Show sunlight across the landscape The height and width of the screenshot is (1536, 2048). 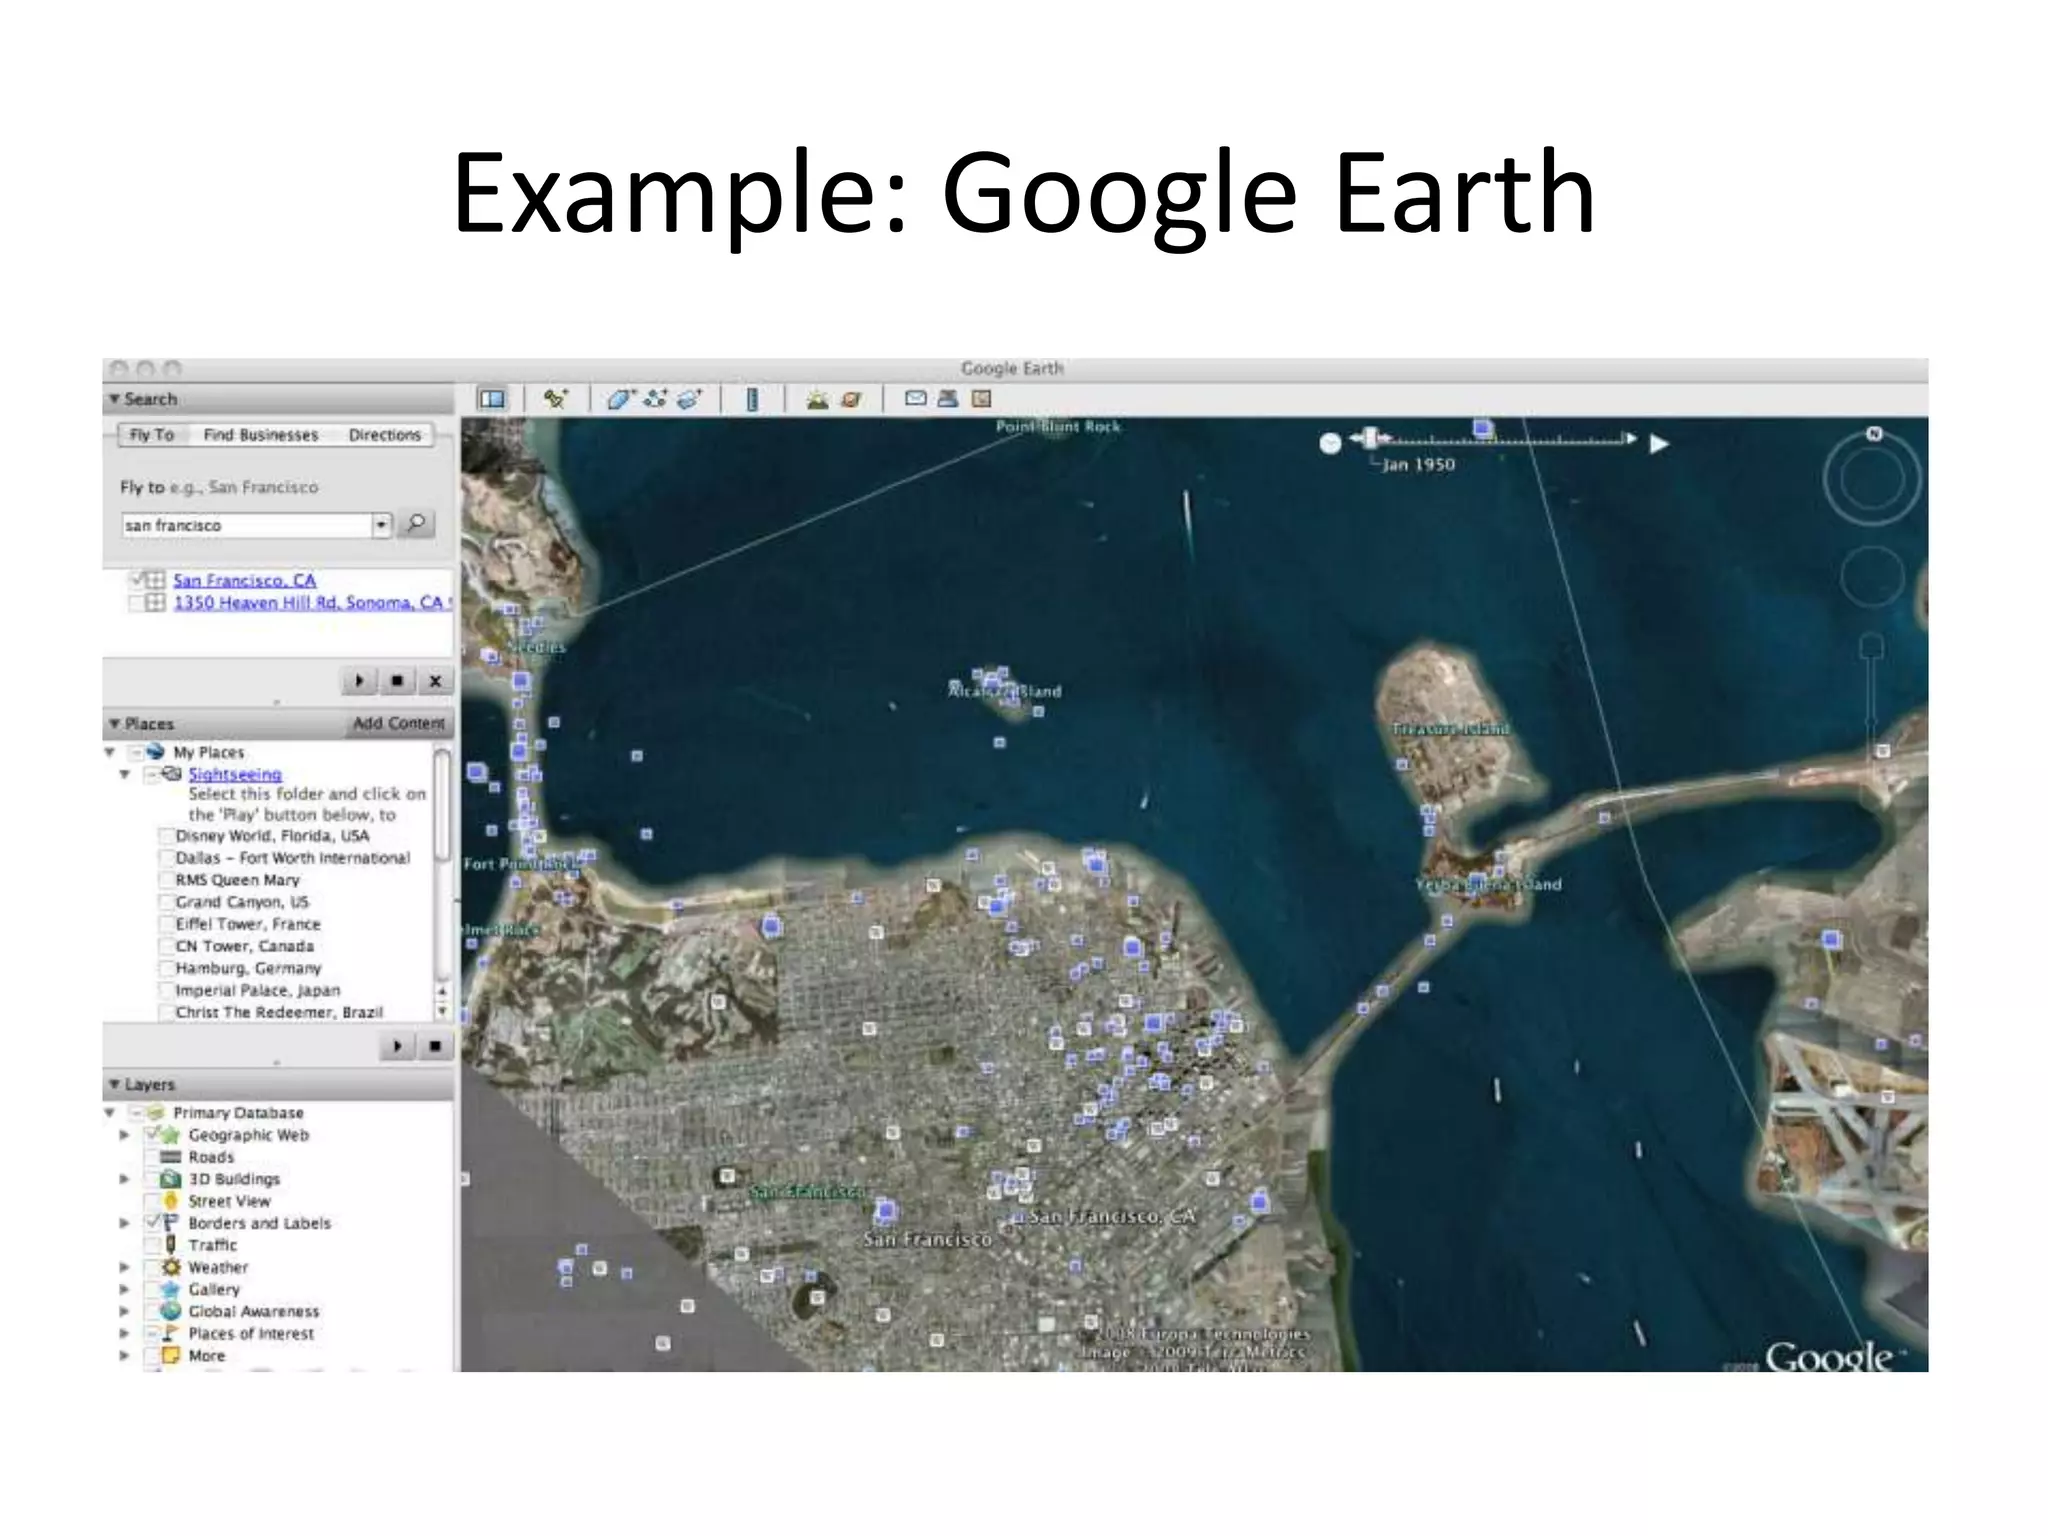pos(817,399)
